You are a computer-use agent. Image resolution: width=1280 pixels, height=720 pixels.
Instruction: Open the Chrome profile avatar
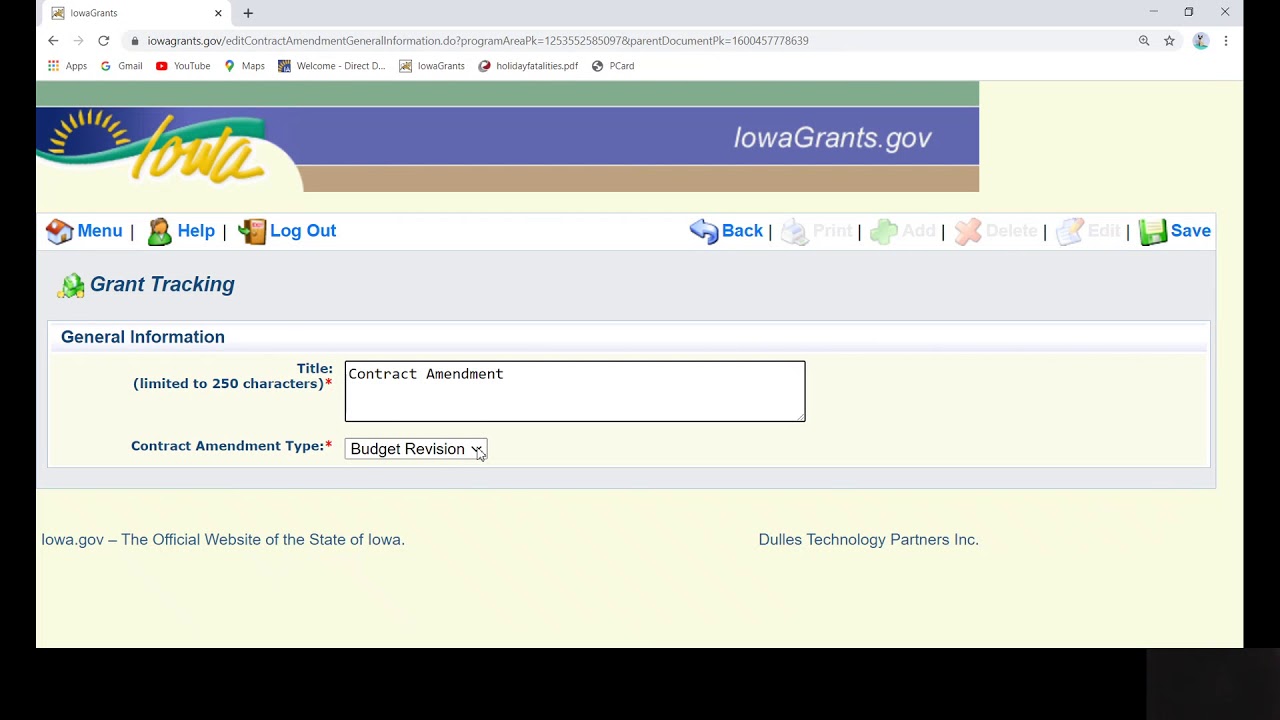[1201, 41]
